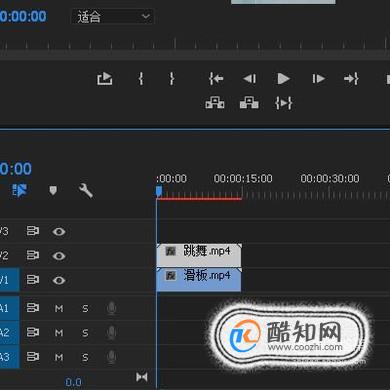Click the Lift button icon
This screenshot has height=390, width=390.
pos(215,103)
